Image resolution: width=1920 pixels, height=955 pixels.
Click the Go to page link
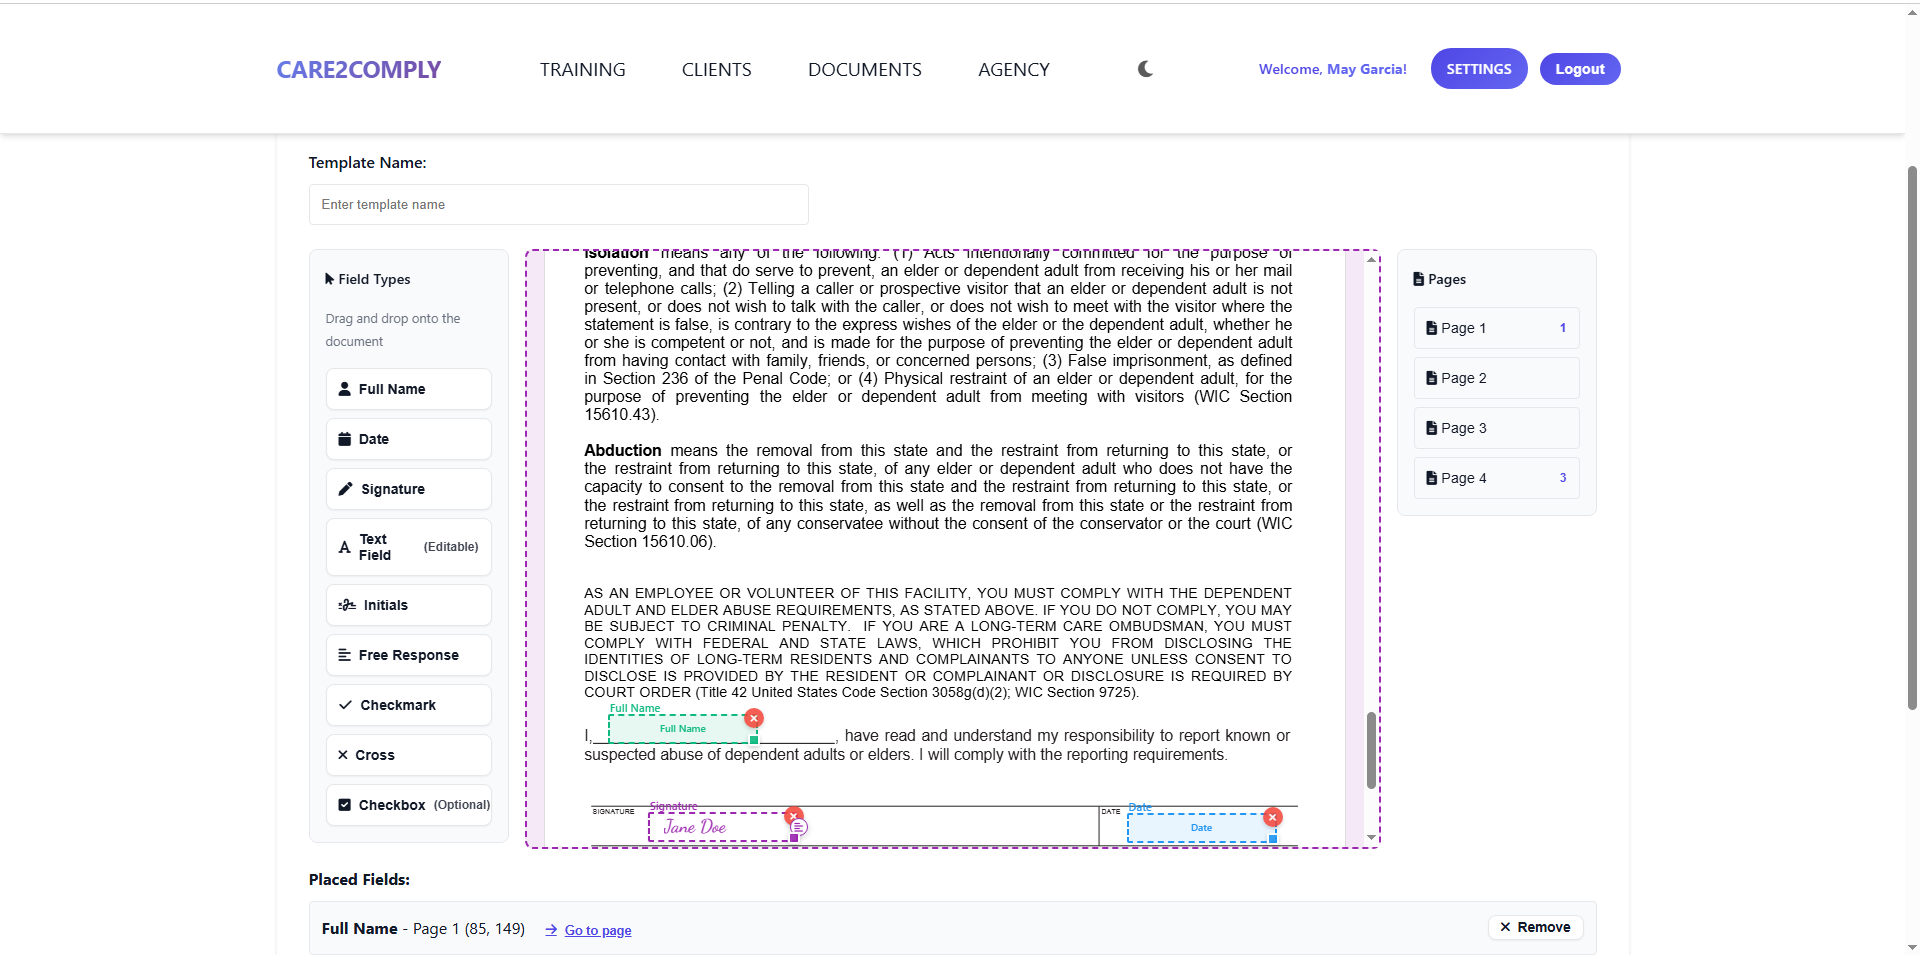pos(597,930)
